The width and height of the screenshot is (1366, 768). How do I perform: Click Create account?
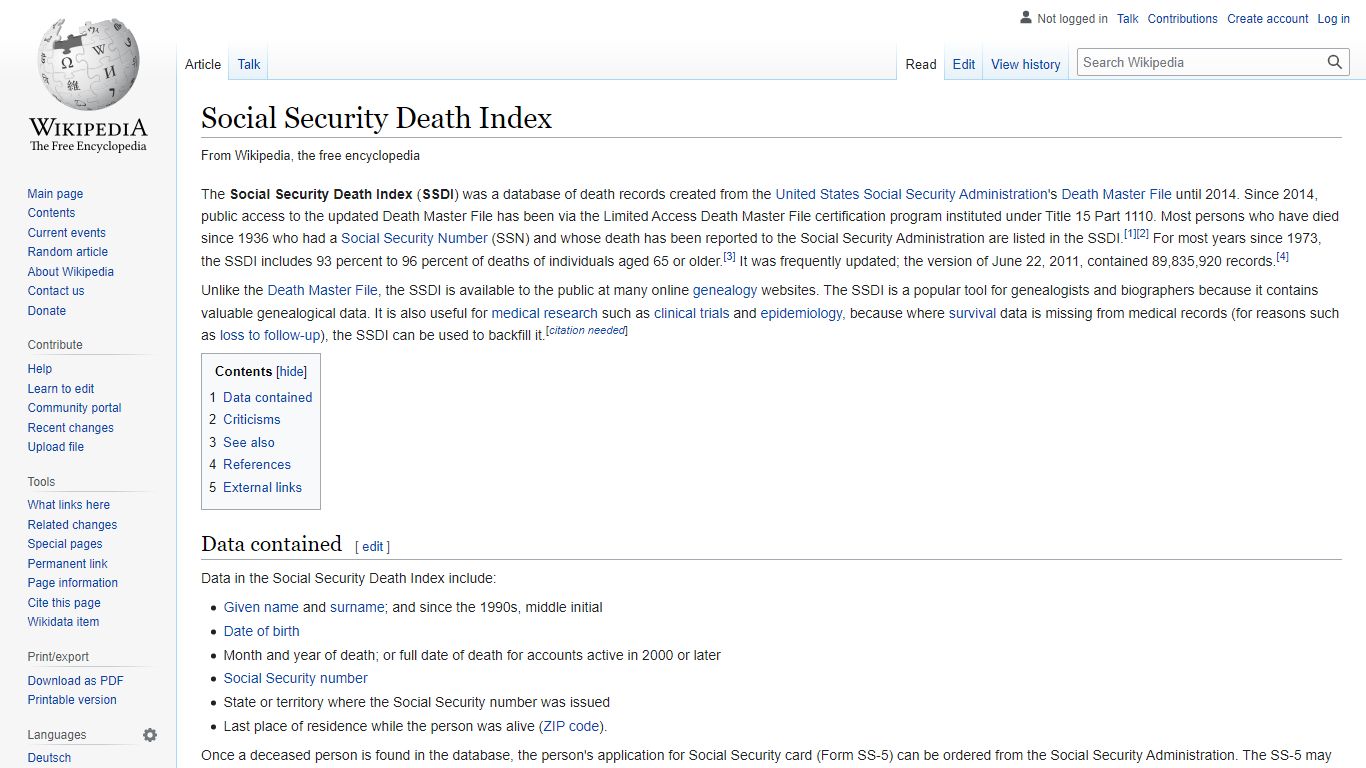(x=1267, y=18)
